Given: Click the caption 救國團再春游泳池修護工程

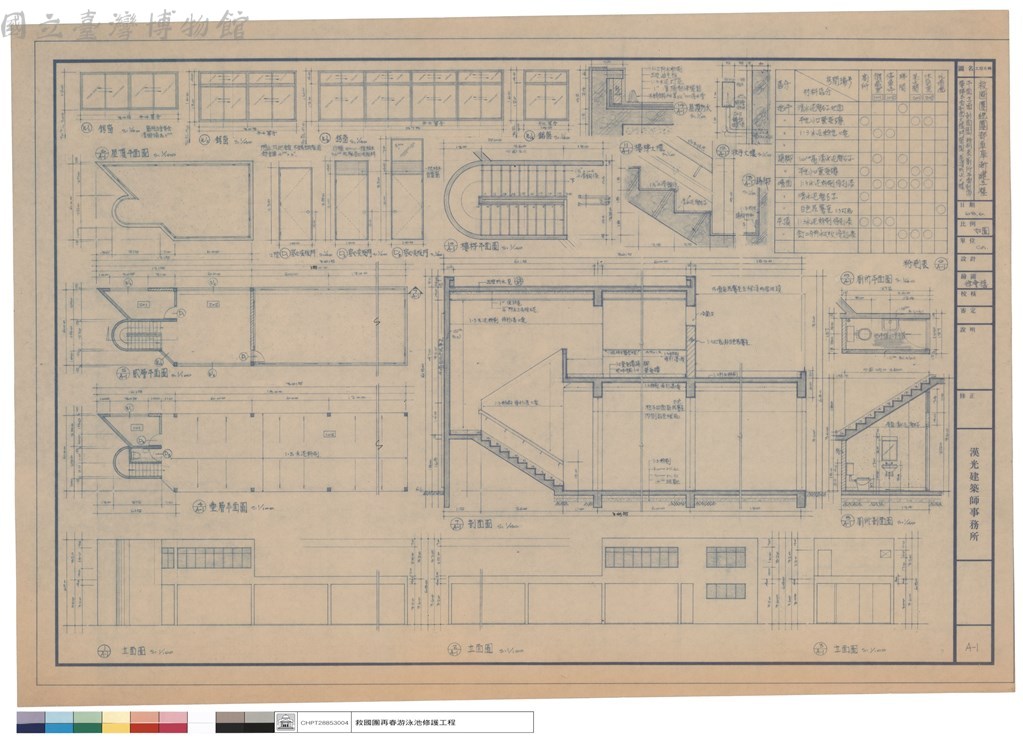Looking at the screenshot, I should [x=405, y=723].
